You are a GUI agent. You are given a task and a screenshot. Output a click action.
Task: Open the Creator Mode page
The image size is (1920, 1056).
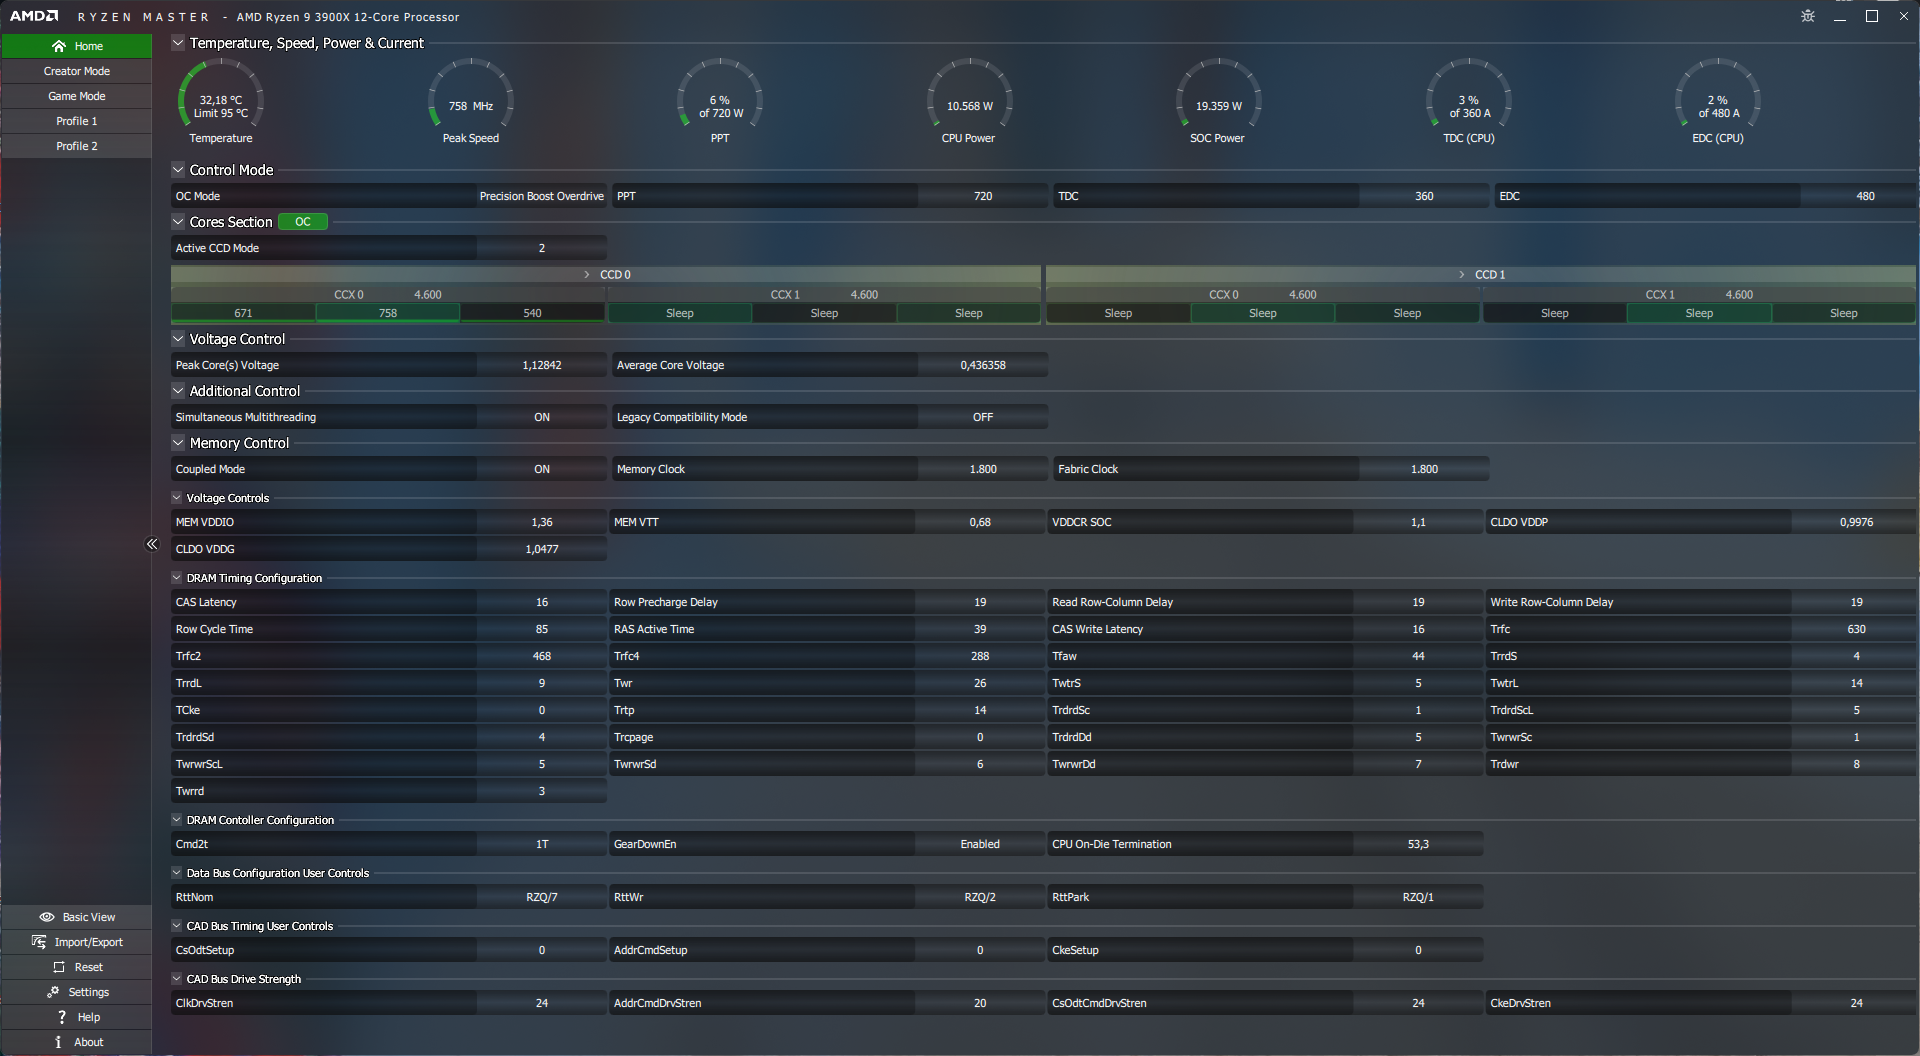(76, 70)
